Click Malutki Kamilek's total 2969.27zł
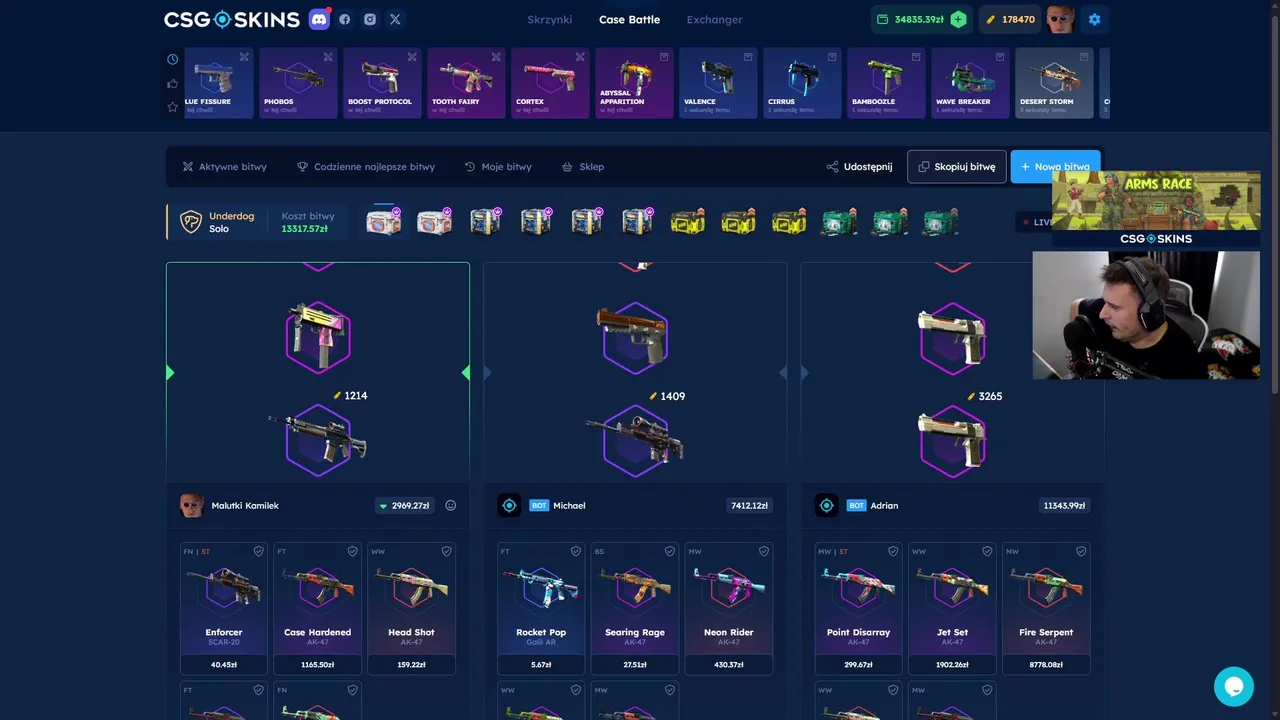This screenshot has width=1280, height=720. click(x=404, y=506)
